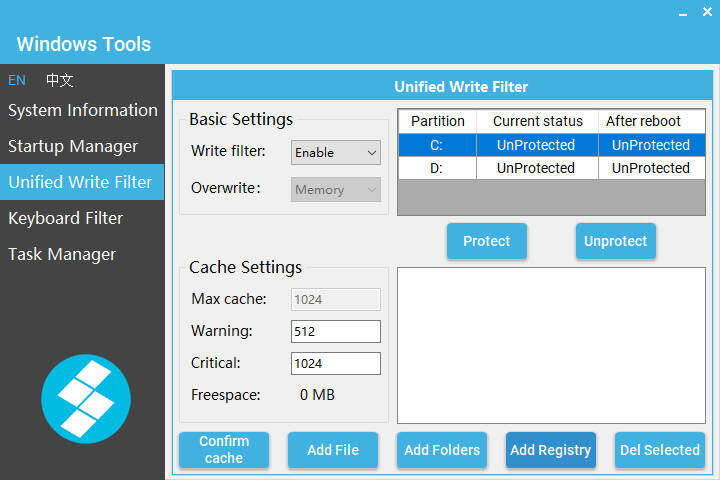Click D: current status UnProtected cell
720x480 pixels.
click(x=537, y=168)
